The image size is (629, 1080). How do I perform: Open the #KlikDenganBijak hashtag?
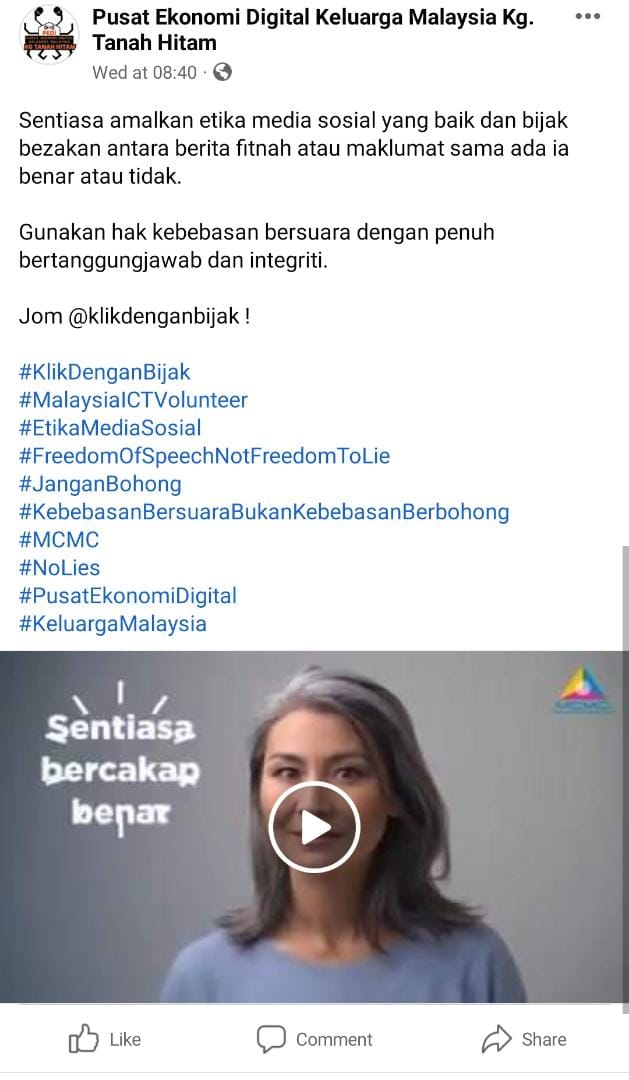pyautogui.click(x=105, y=373)
